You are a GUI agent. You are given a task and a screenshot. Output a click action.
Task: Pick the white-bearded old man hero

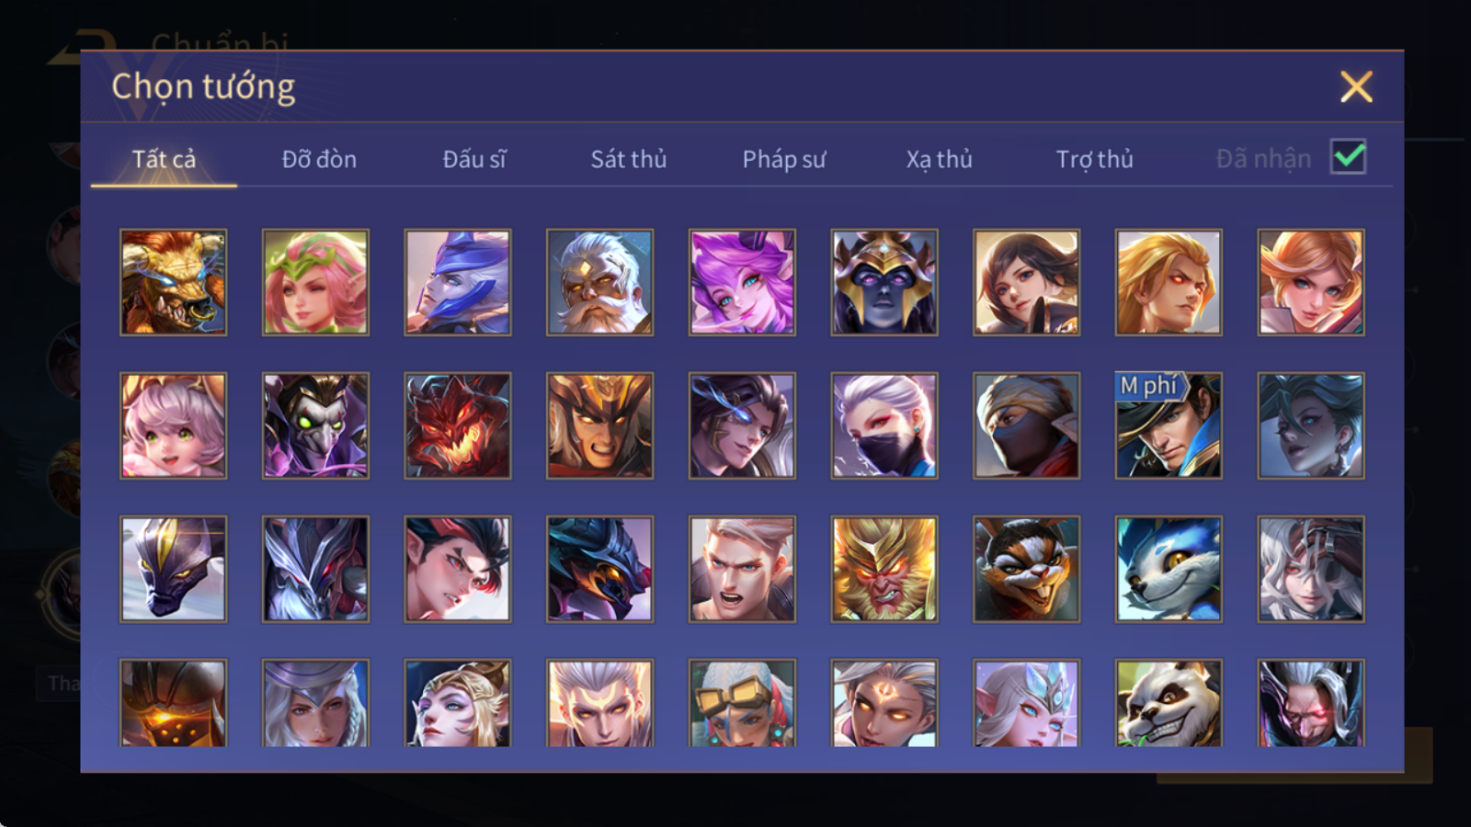[x=600, y=282]
